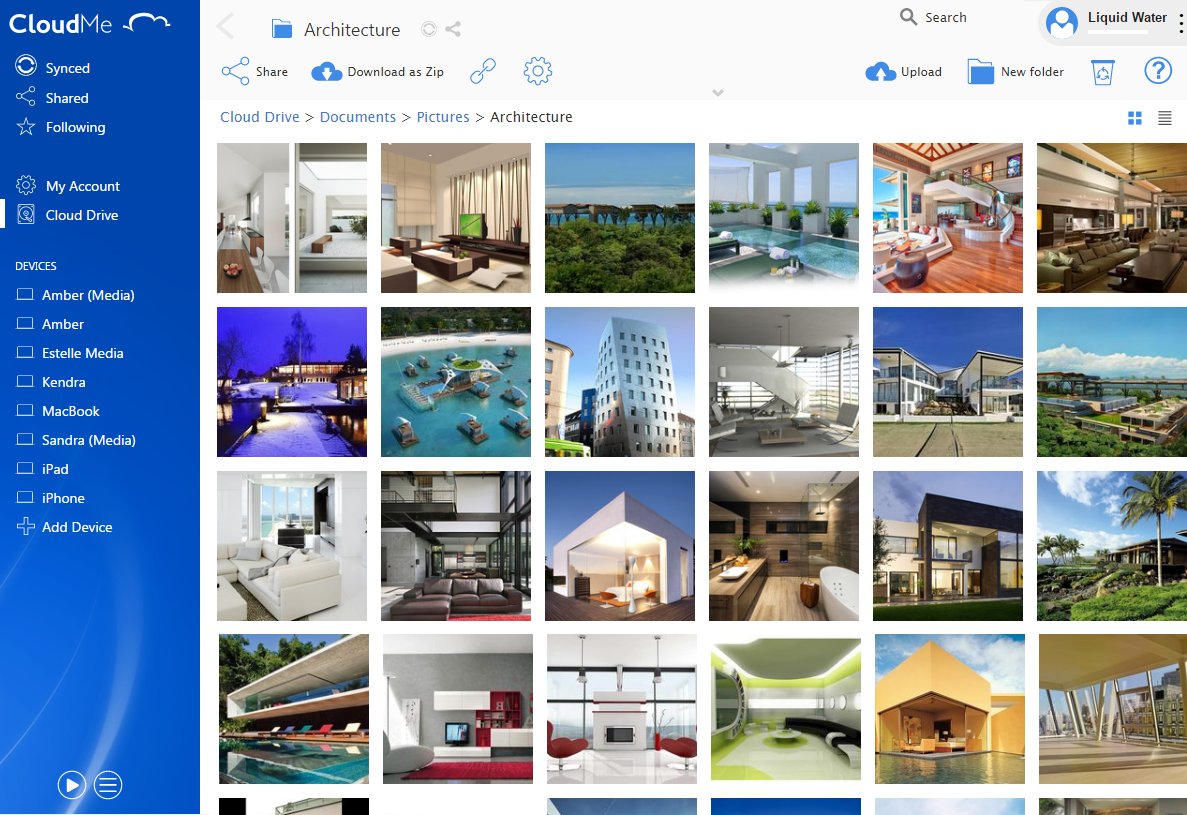Click the sync status icon next to Architecture
Screen dimensions: 1187x815
coord(428,29)
